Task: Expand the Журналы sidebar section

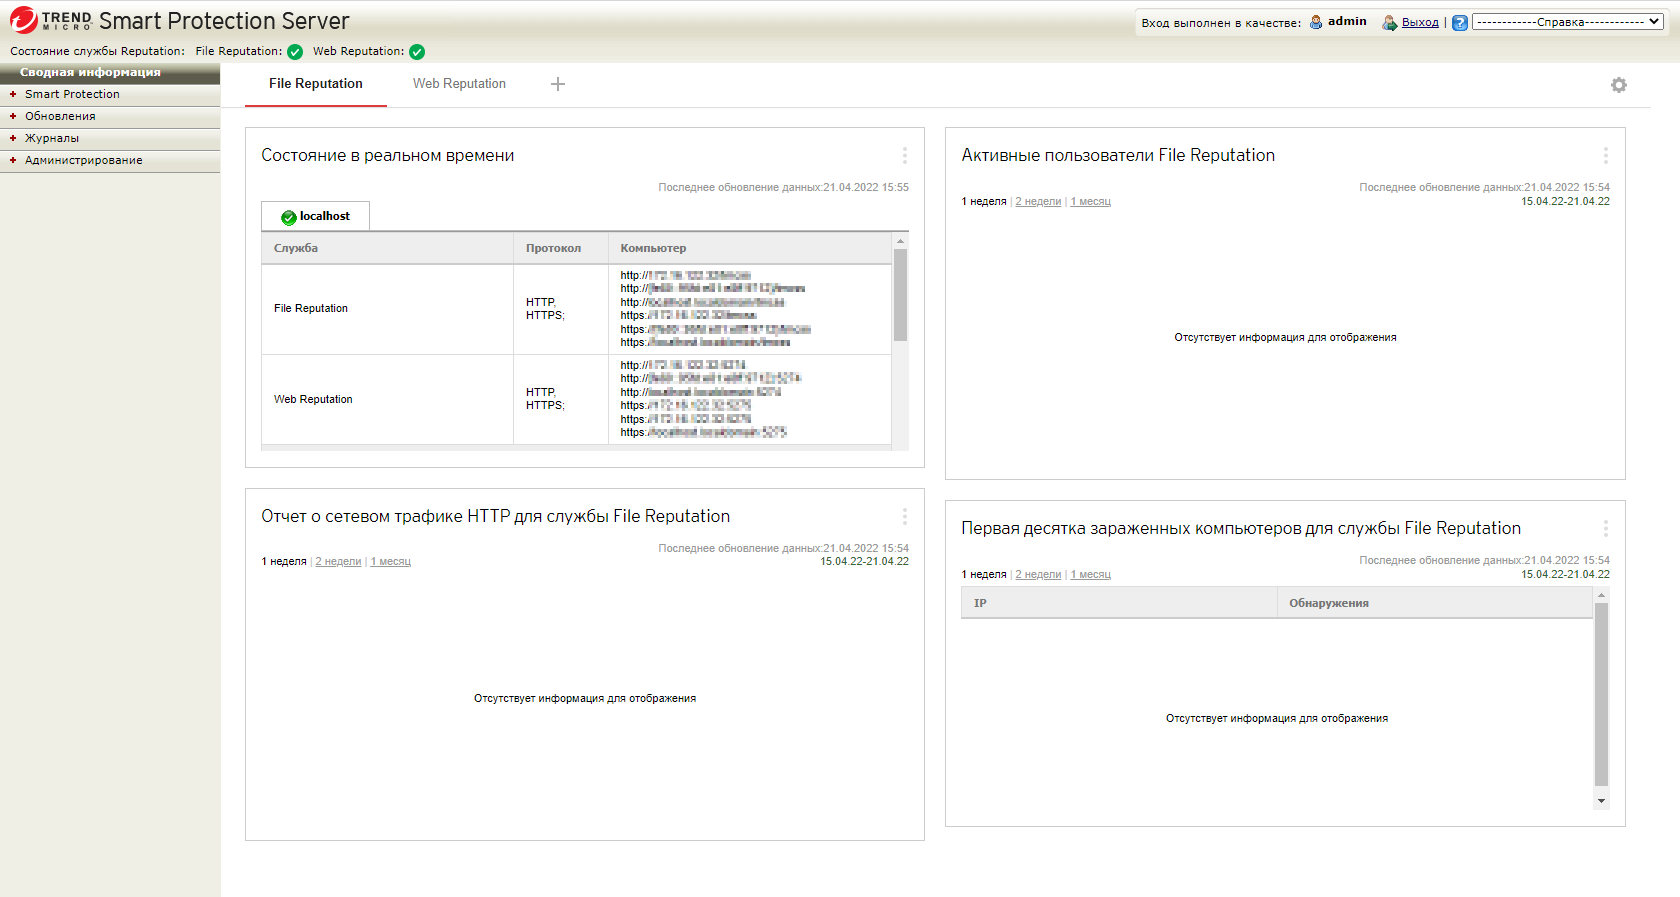Action: coord(52,138)
